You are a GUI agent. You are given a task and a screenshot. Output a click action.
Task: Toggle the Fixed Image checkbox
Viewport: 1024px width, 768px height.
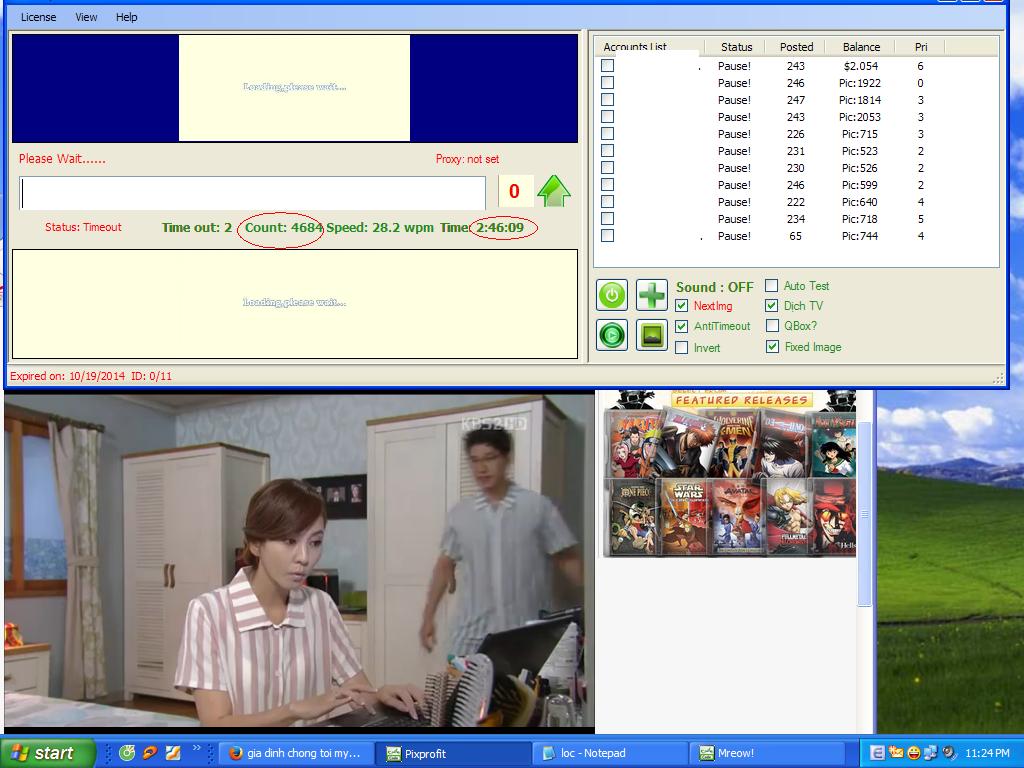click(x=772, y=347)
